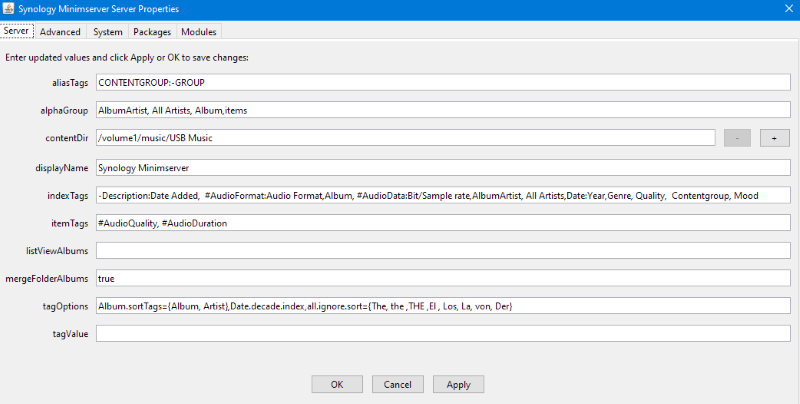Viewport: 800px width, 404px height.
Task: Click the listViewAlbums label
Action: (57, 251)
